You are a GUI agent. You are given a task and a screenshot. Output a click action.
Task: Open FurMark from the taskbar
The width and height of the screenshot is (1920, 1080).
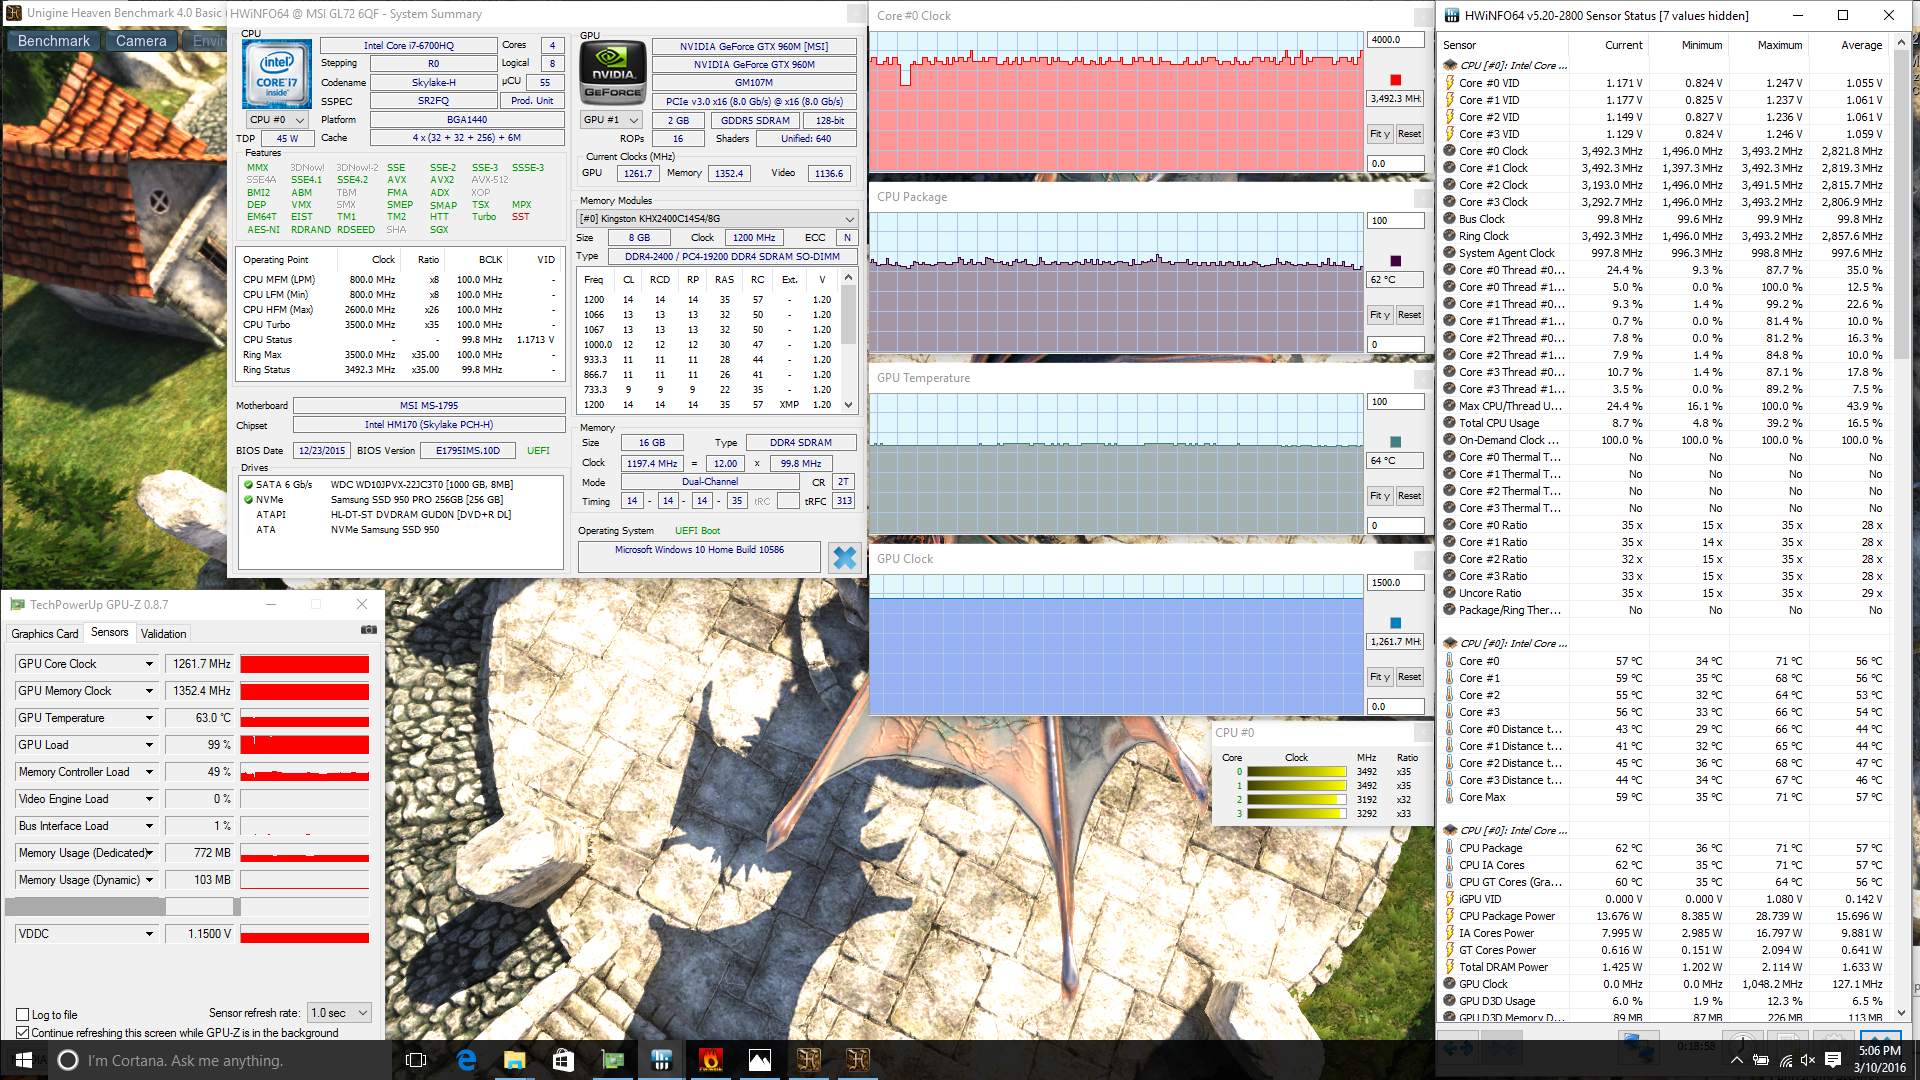[x=710, y=1060]
